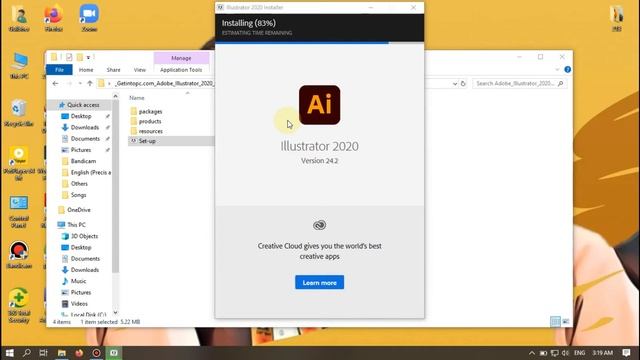
Task: Open the notification center icon
Action: (x=627, y=353)
